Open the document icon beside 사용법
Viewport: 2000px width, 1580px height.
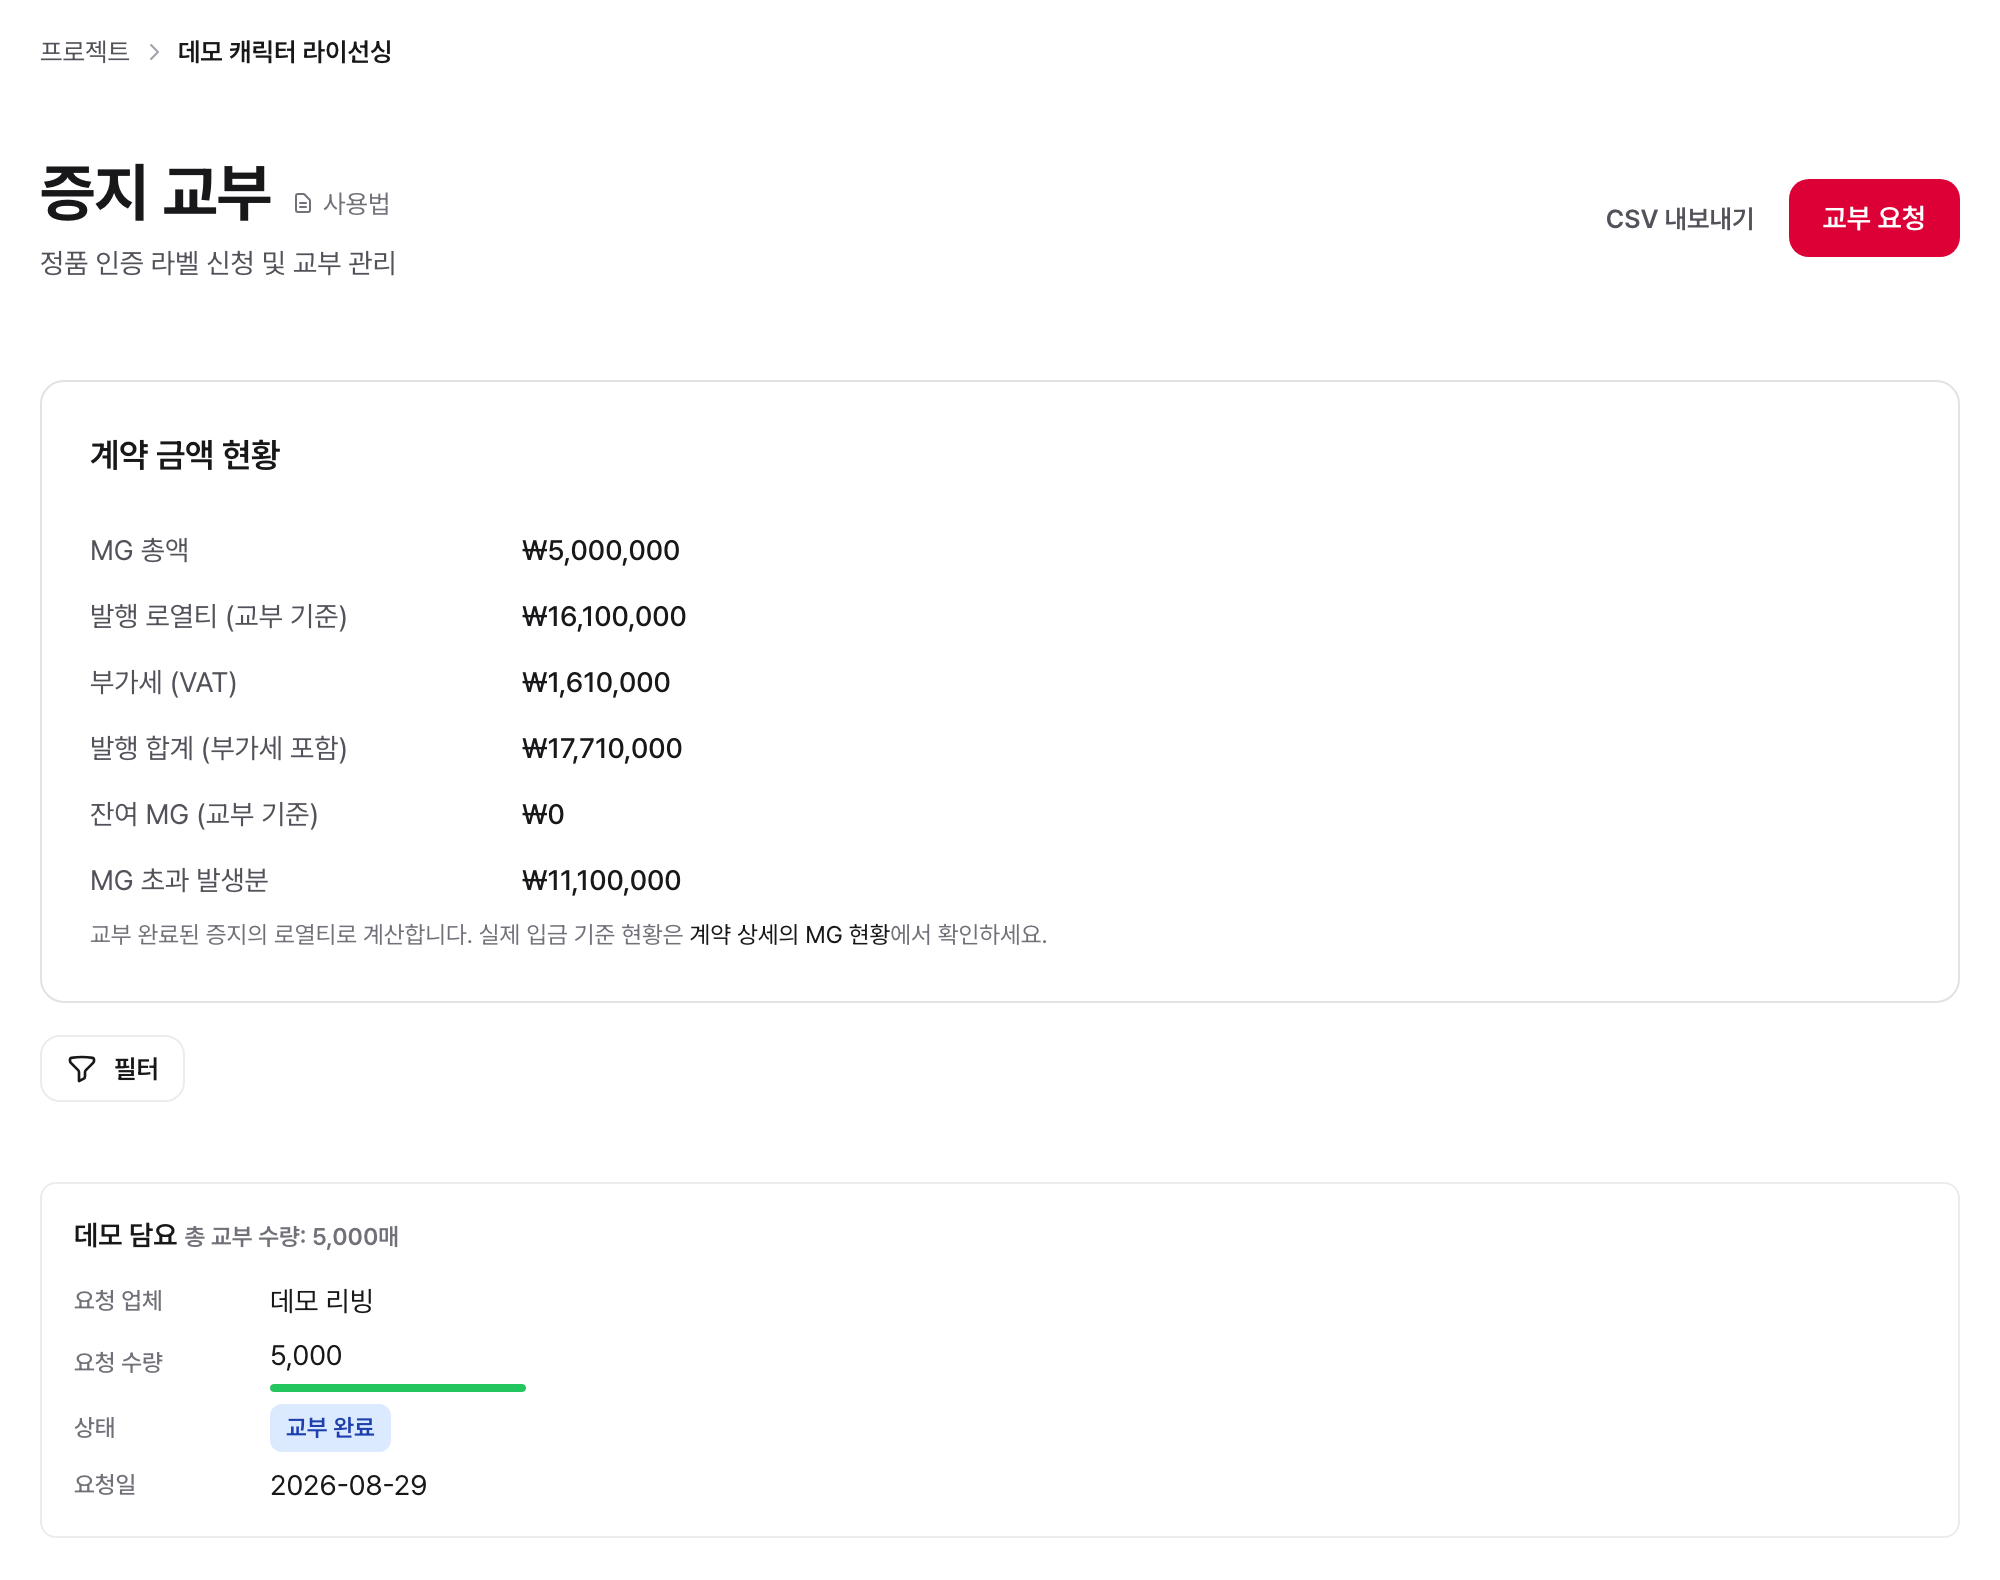pos(303,204)
